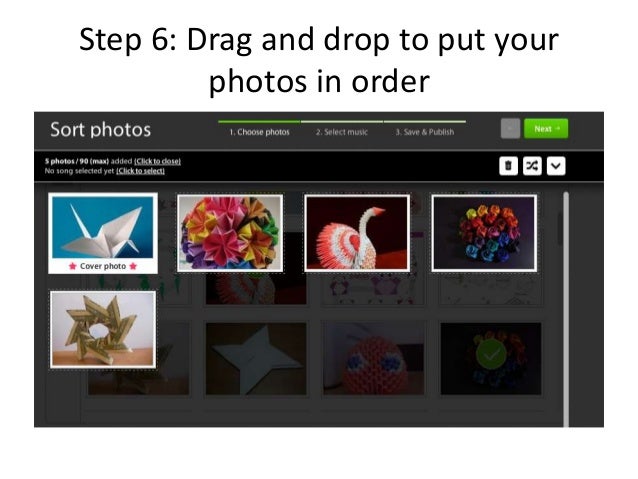
Task: Click the trash delete icon
Action: (508, 166)
